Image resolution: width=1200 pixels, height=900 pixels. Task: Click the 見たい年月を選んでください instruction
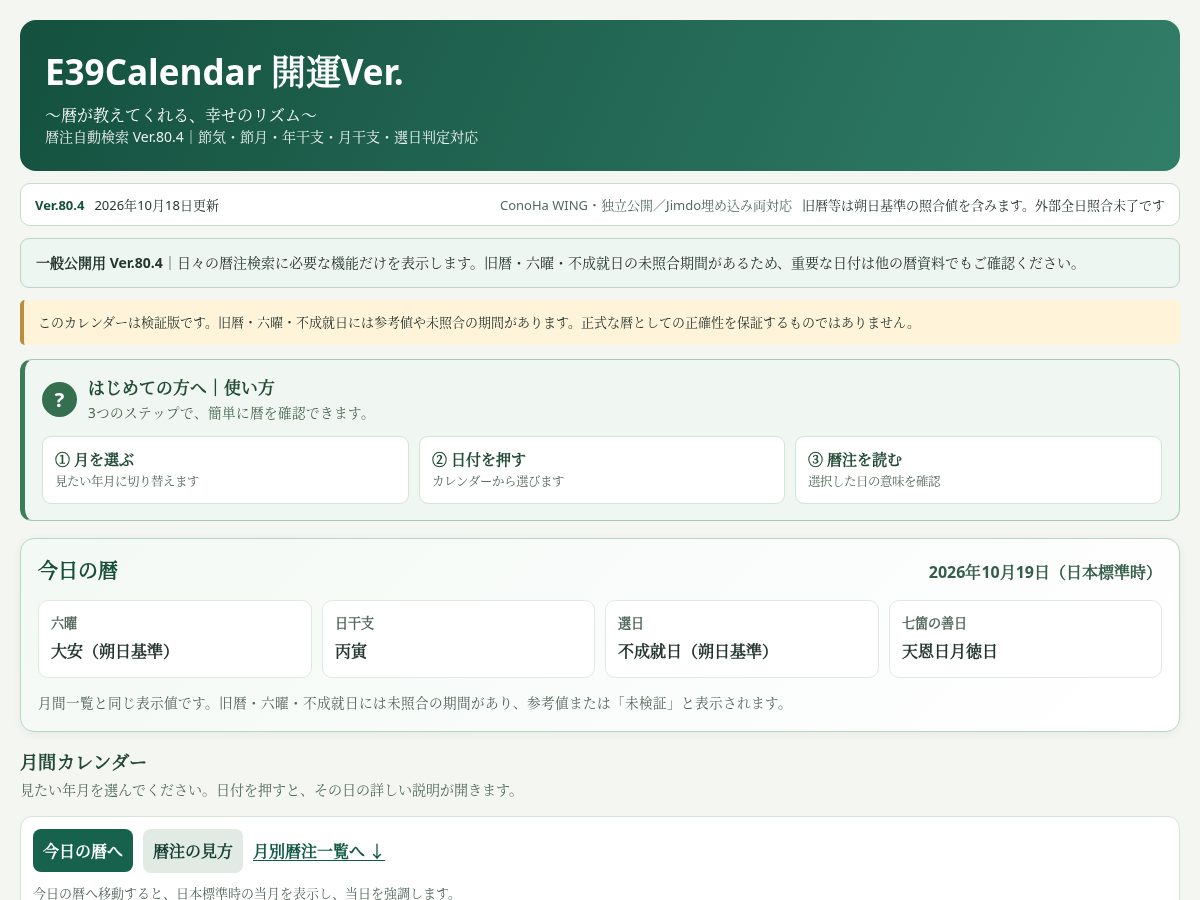coord(270,790)
